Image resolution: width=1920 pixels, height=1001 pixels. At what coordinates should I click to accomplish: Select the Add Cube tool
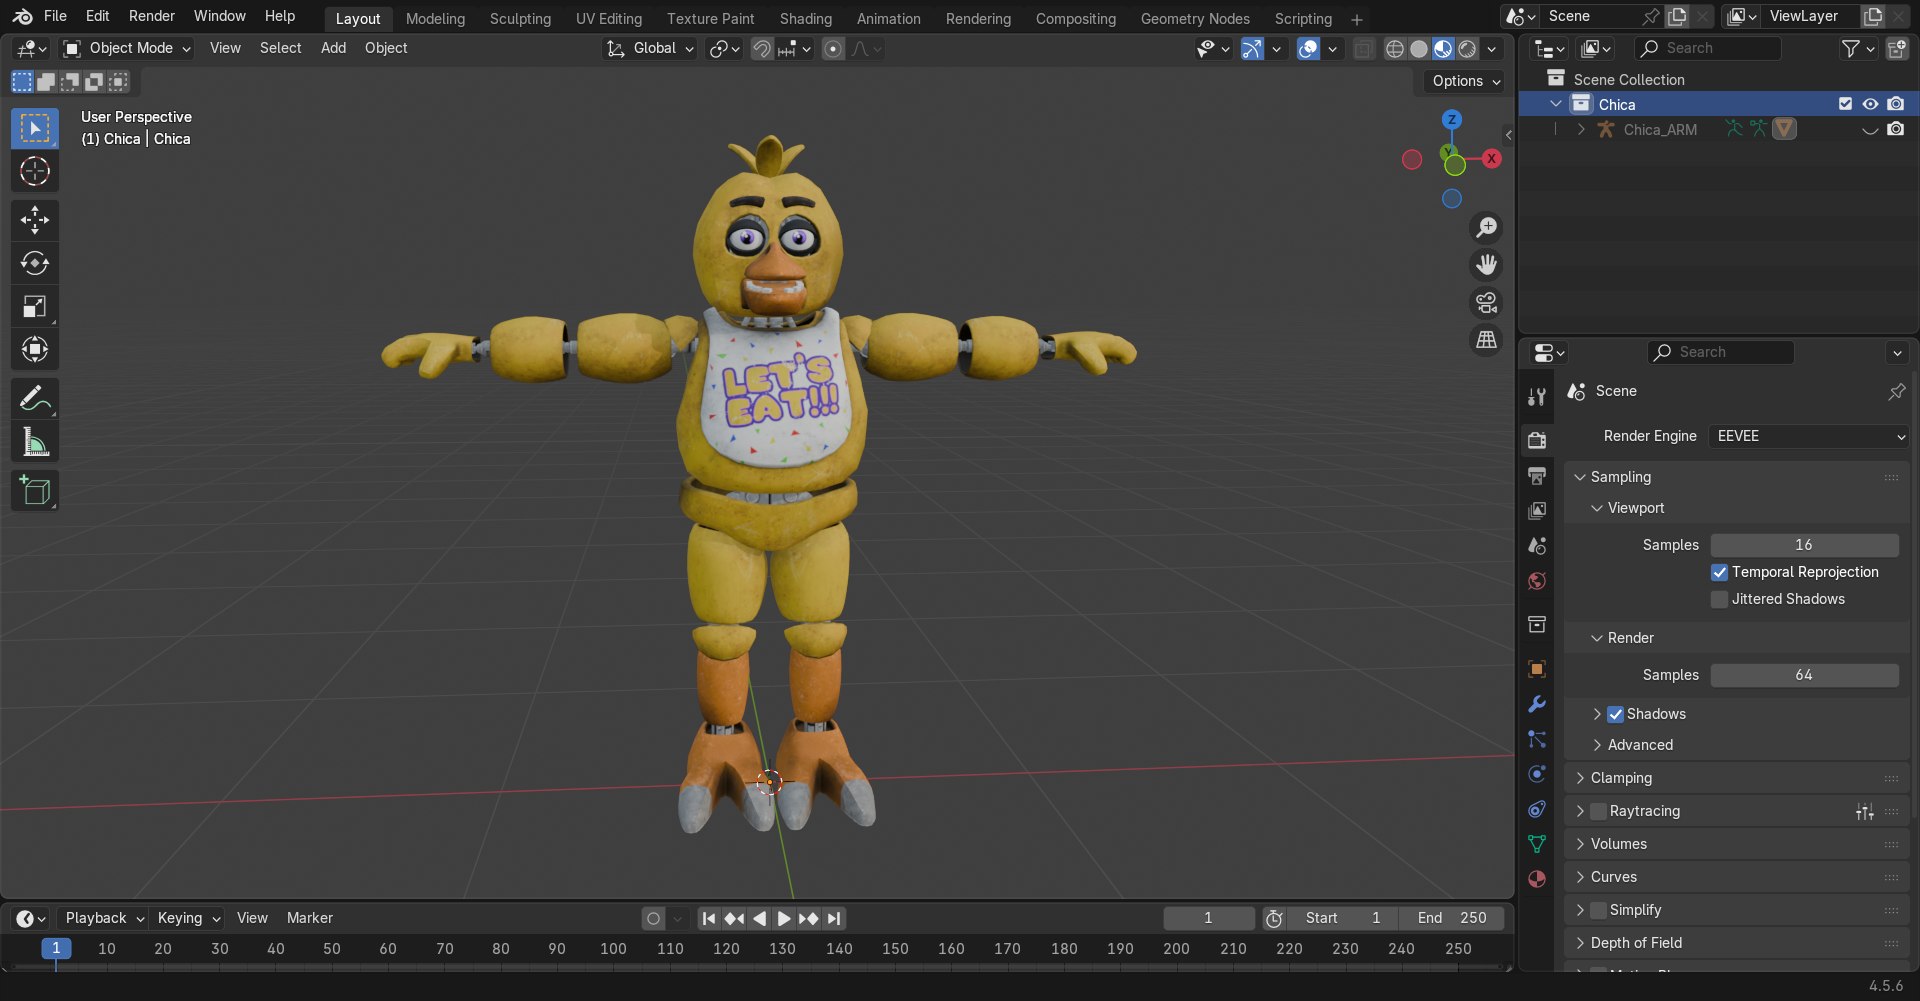click(35, 491)
